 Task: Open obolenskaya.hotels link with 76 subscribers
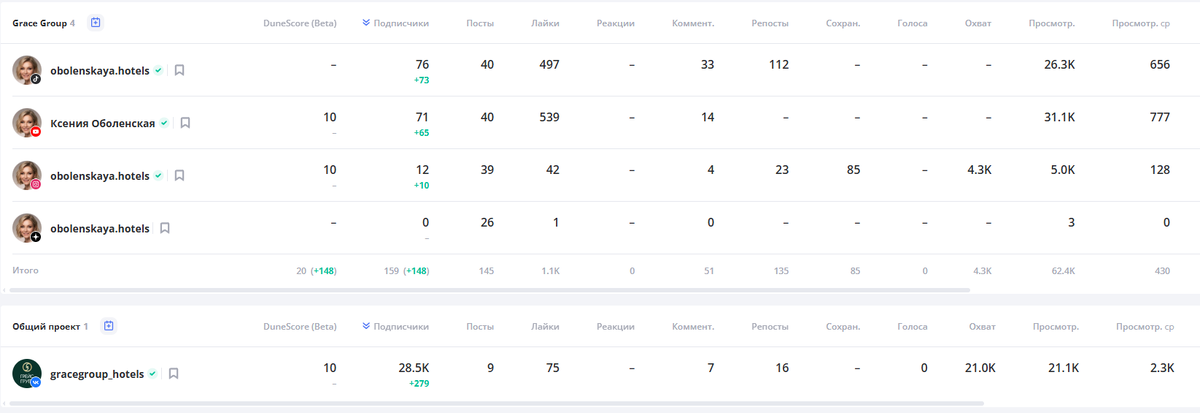[100, 70]
